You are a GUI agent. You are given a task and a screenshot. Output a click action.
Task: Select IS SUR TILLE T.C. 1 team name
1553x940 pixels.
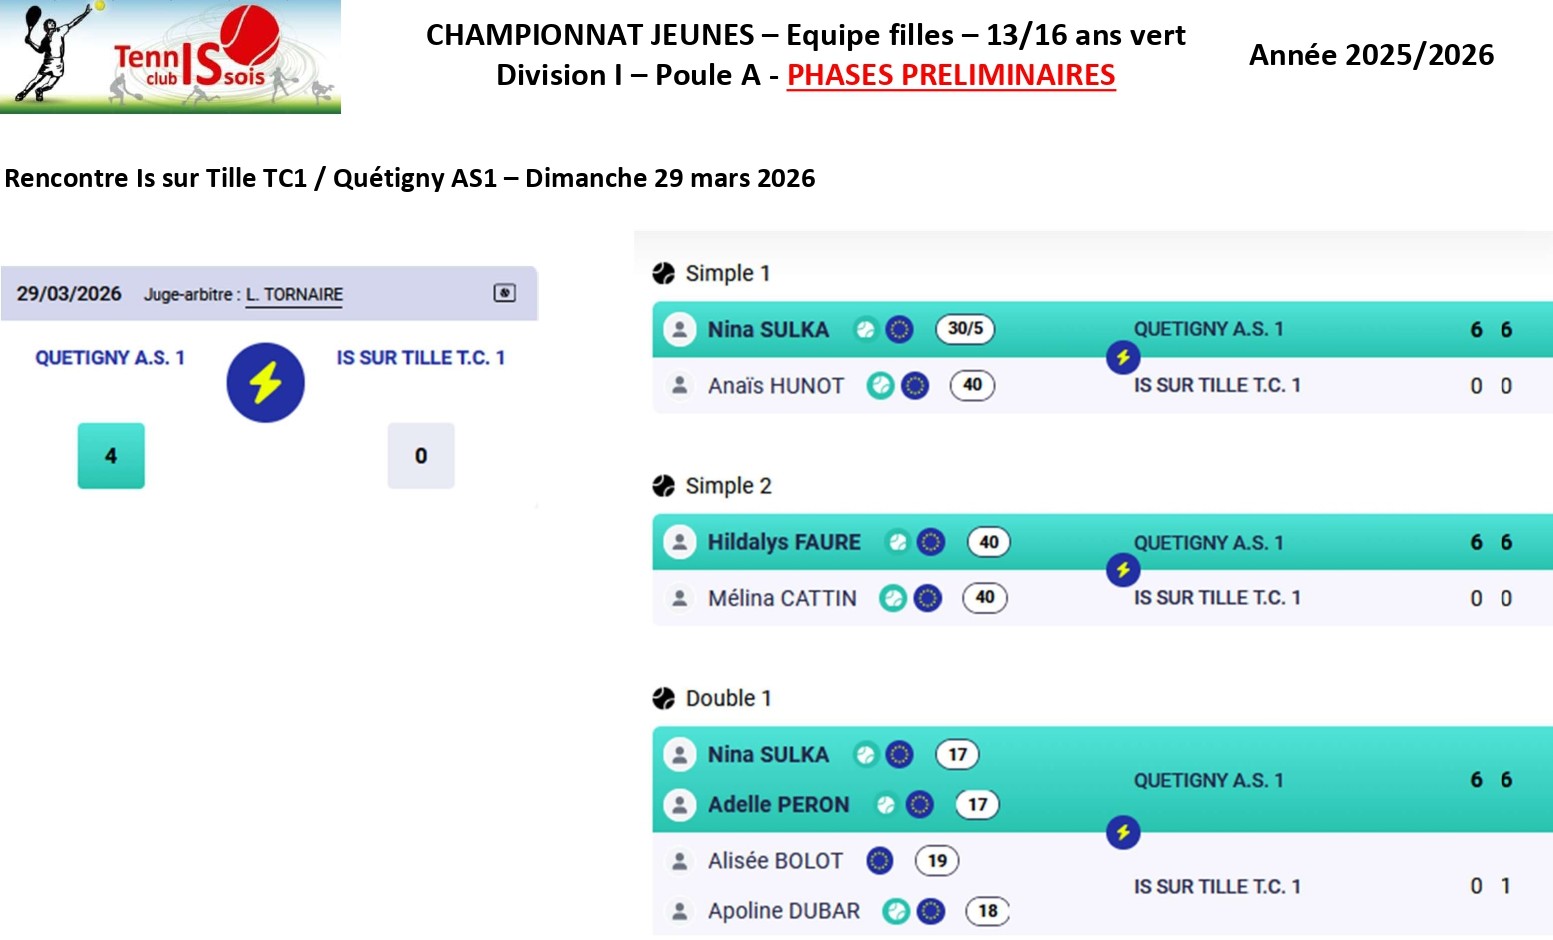click(420, 358)
